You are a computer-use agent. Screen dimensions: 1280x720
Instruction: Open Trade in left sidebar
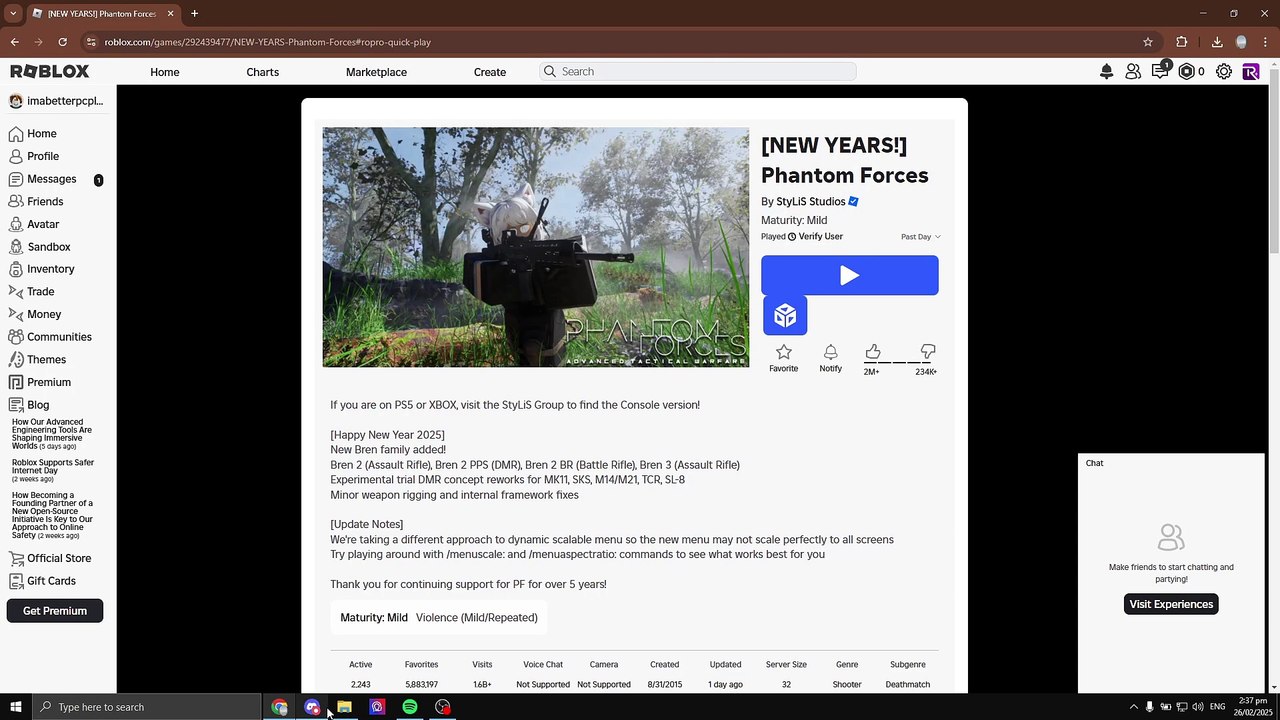[32, 292]
